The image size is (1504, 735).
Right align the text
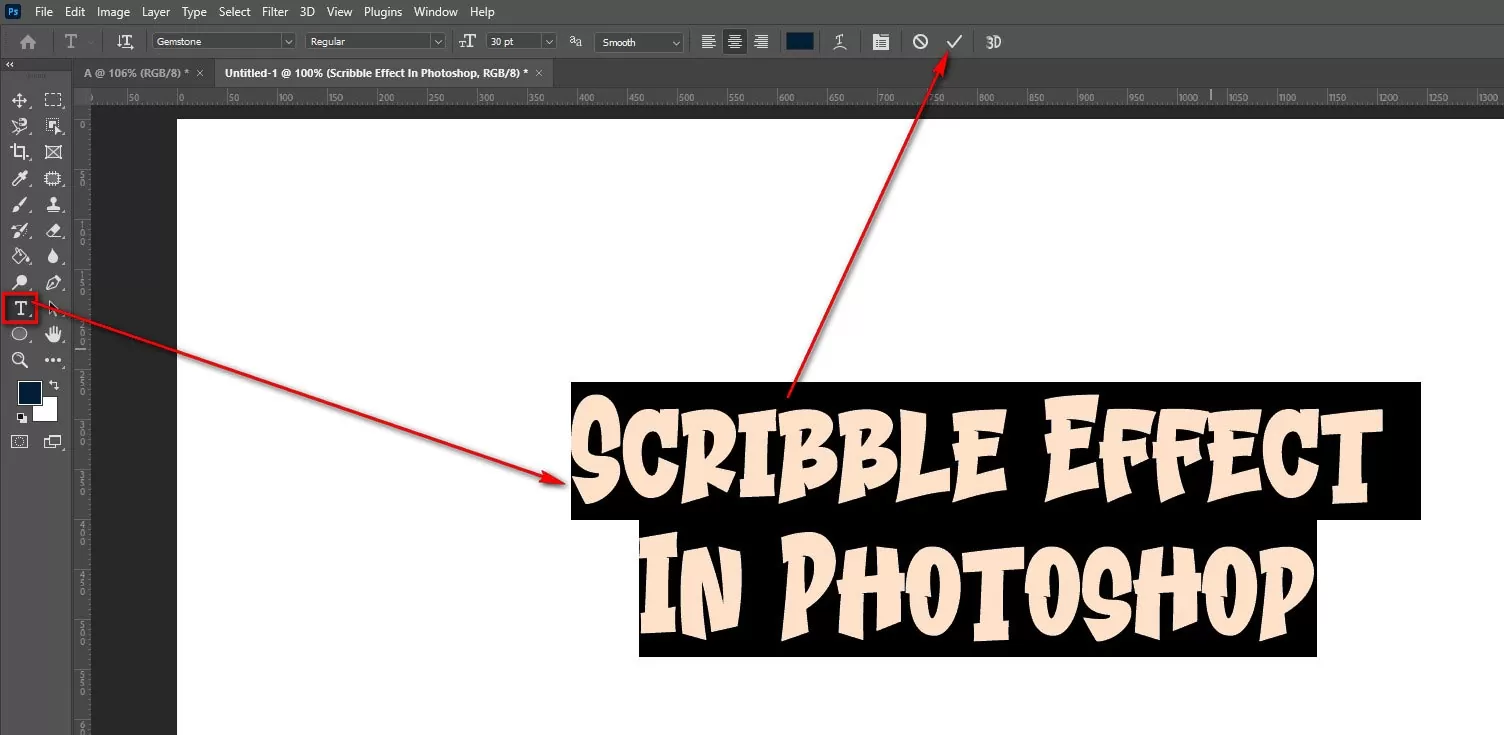761,42
